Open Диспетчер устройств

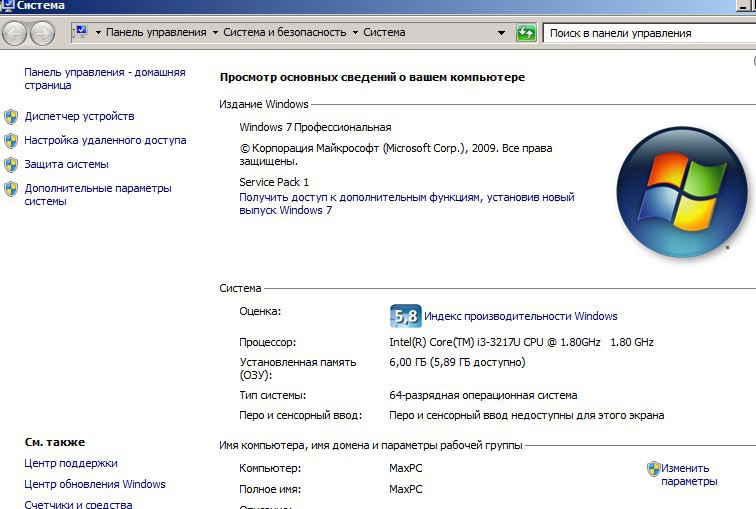click(x=80, y=116)
